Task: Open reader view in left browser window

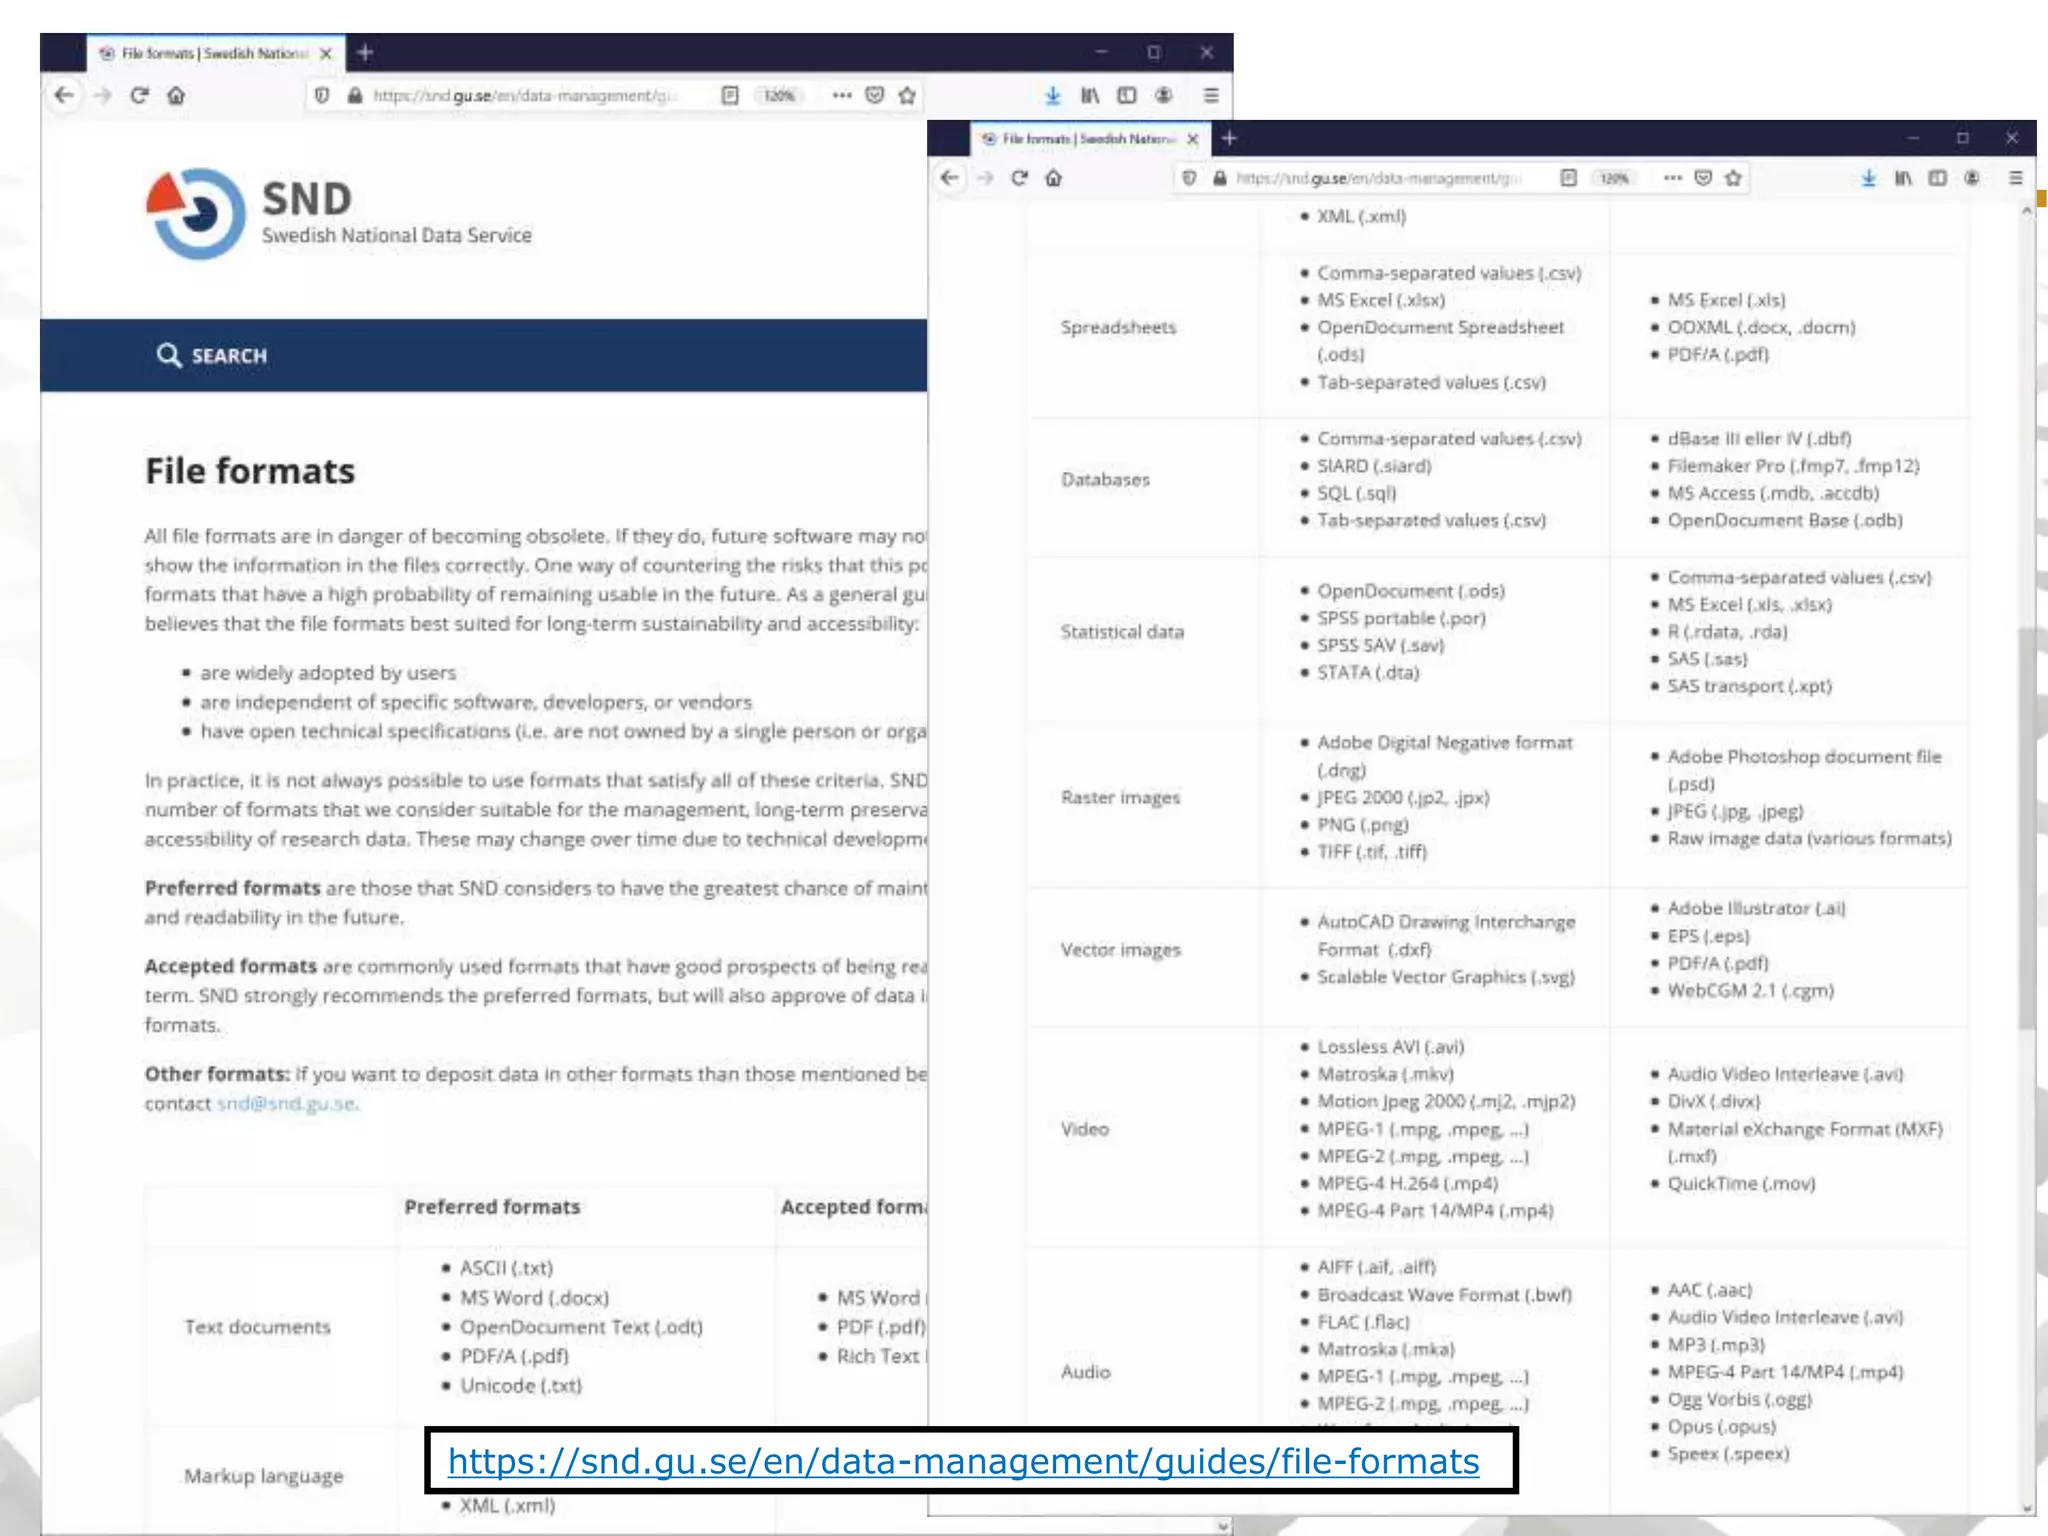Action: pyautogui.click(x=730, y=95)
